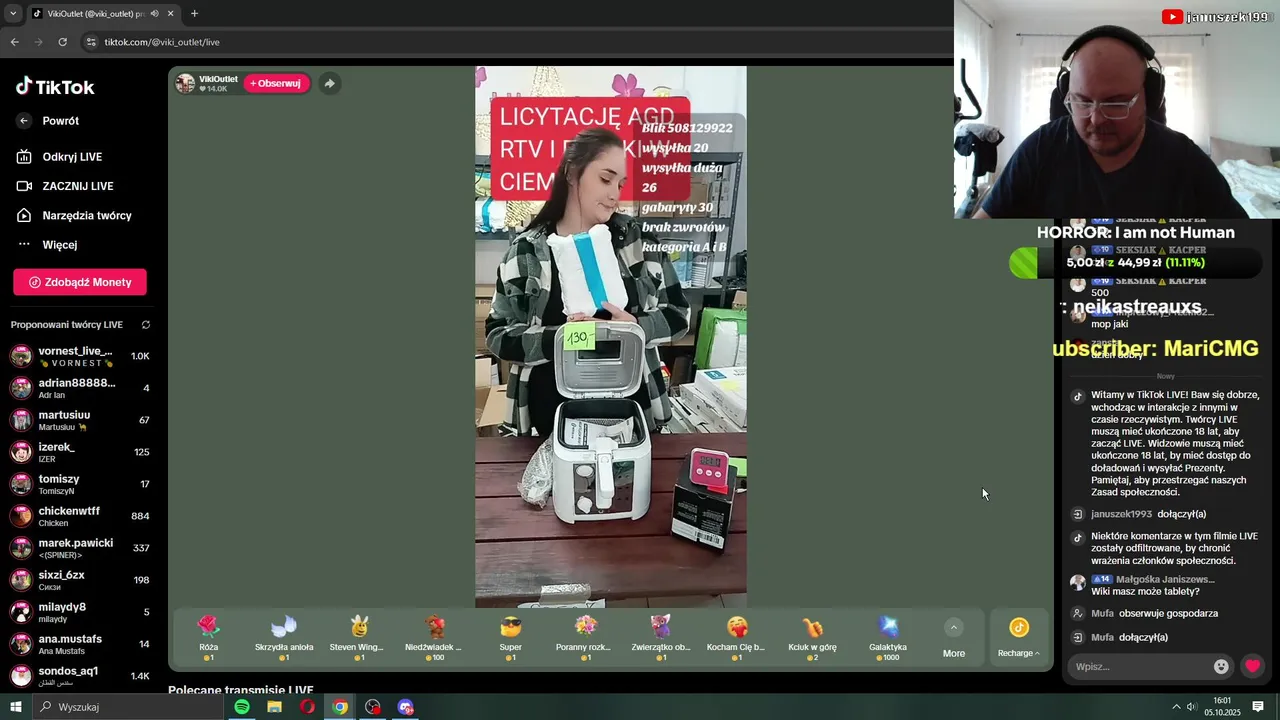
Task: Select ZACZNIJ LIVE in sidebar
Action: (77, 186)
